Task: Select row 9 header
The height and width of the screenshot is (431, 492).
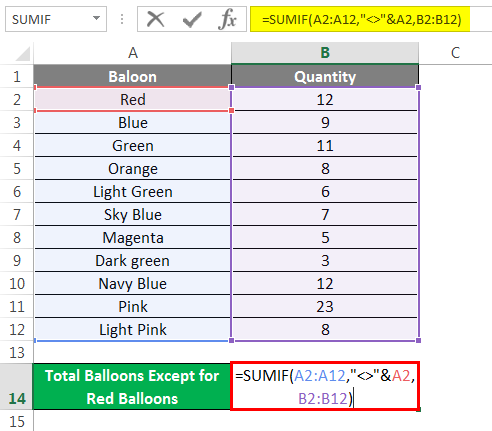Action: (x=17, y=260)
